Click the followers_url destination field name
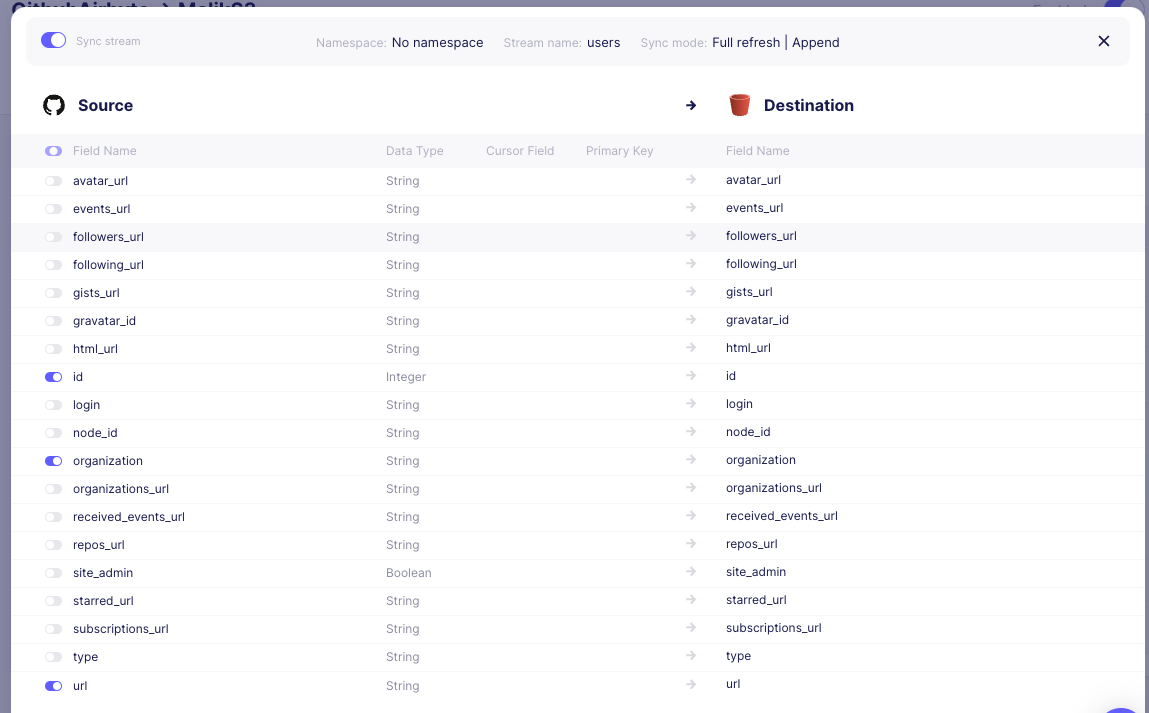 (x=761, y=236)
